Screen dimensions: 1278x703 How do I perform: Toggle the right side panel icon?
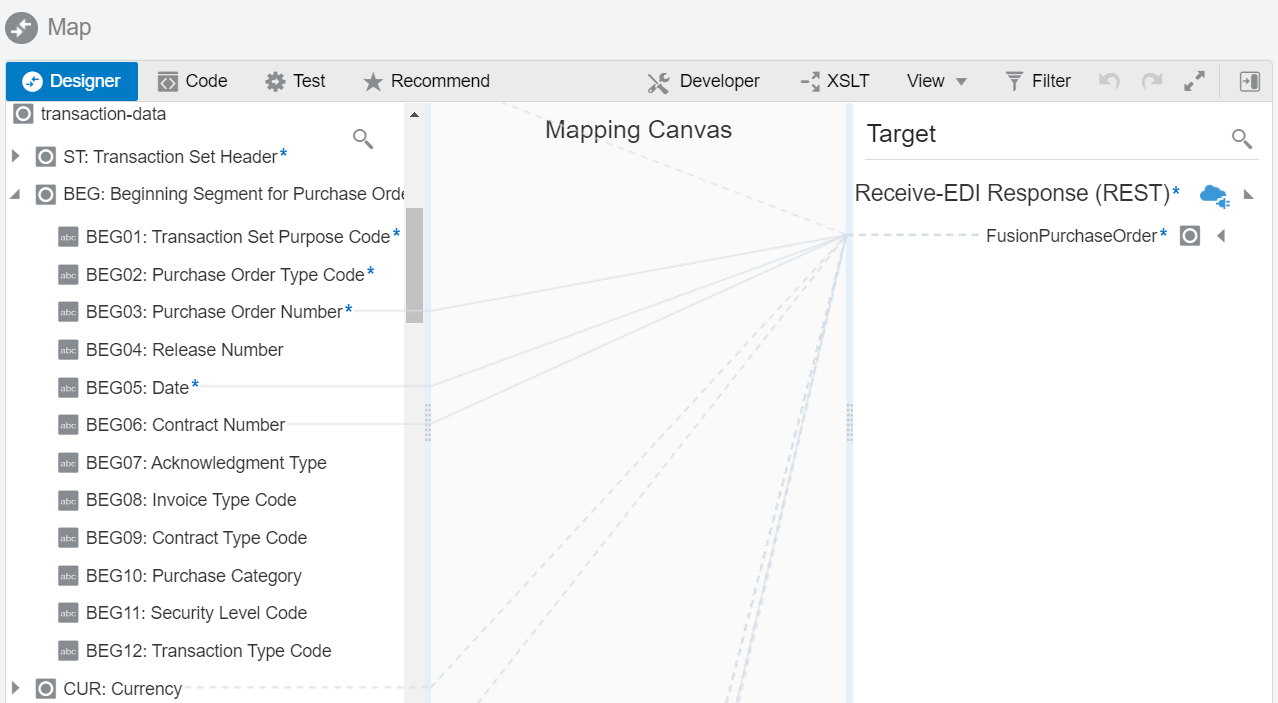click(1249, 81)
